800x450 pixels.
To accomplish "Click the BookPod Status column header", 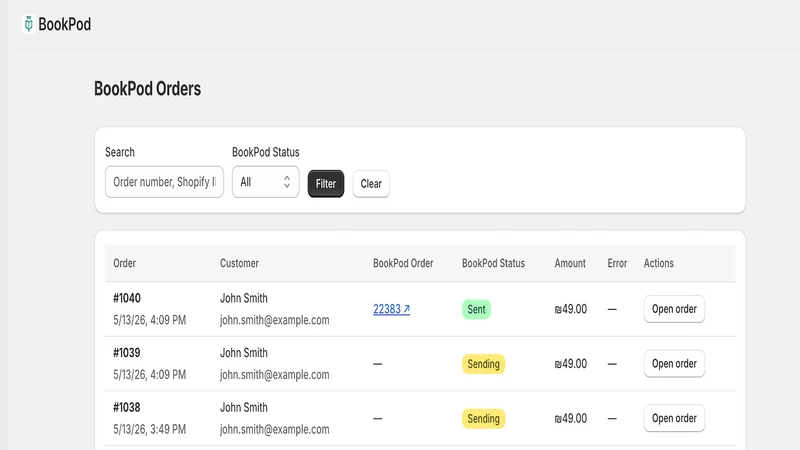I will tap(493, 263).
